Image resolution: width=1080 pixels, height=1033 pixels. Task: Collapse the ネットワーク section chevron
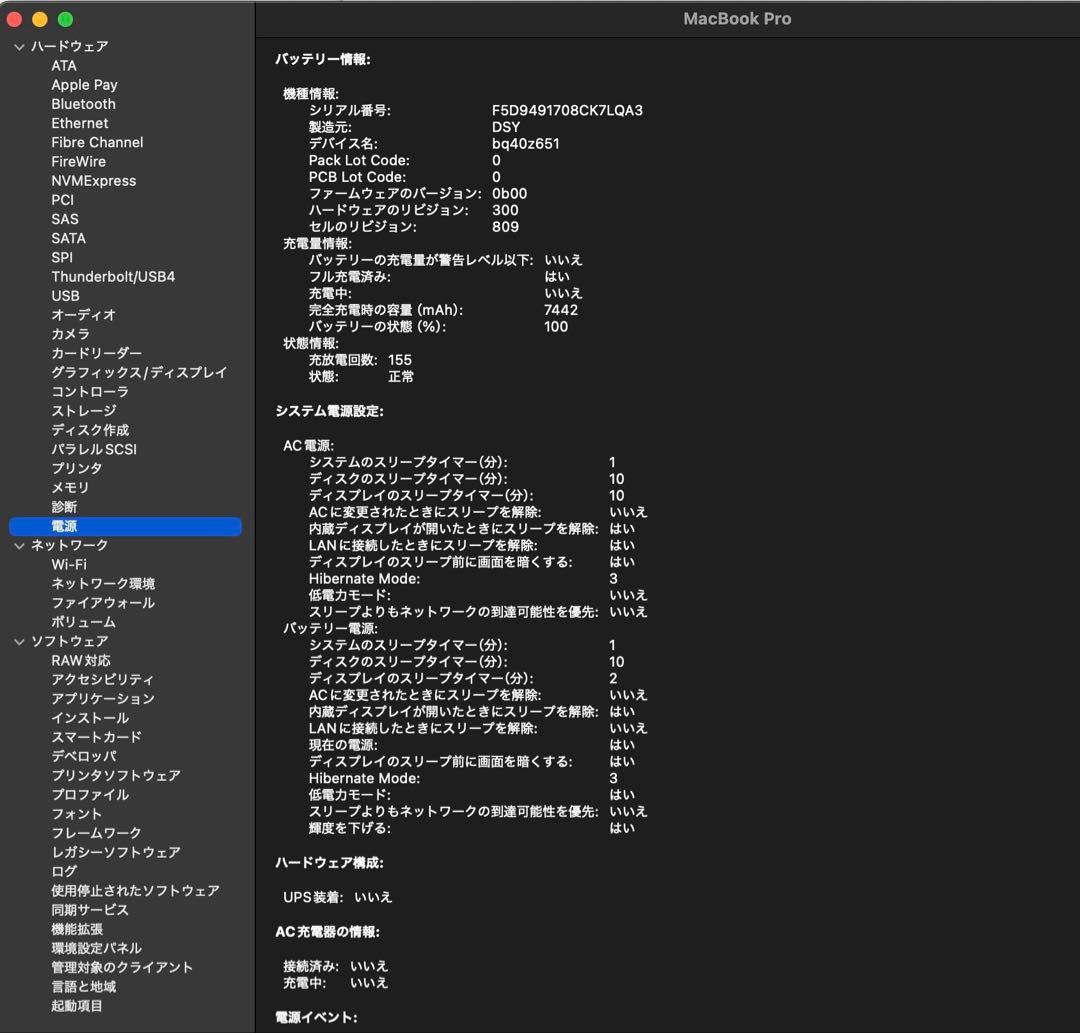click(19, 546)
